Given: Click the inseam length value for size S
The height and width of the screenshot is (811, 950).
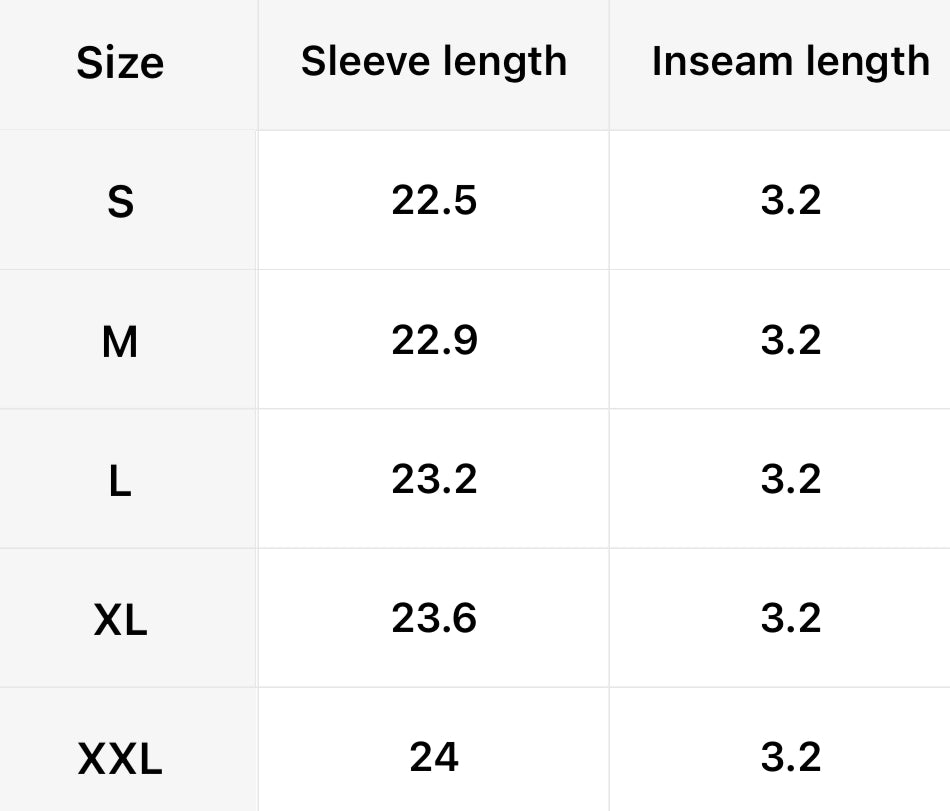Looking at the screenshot, I should coord(790,201).
